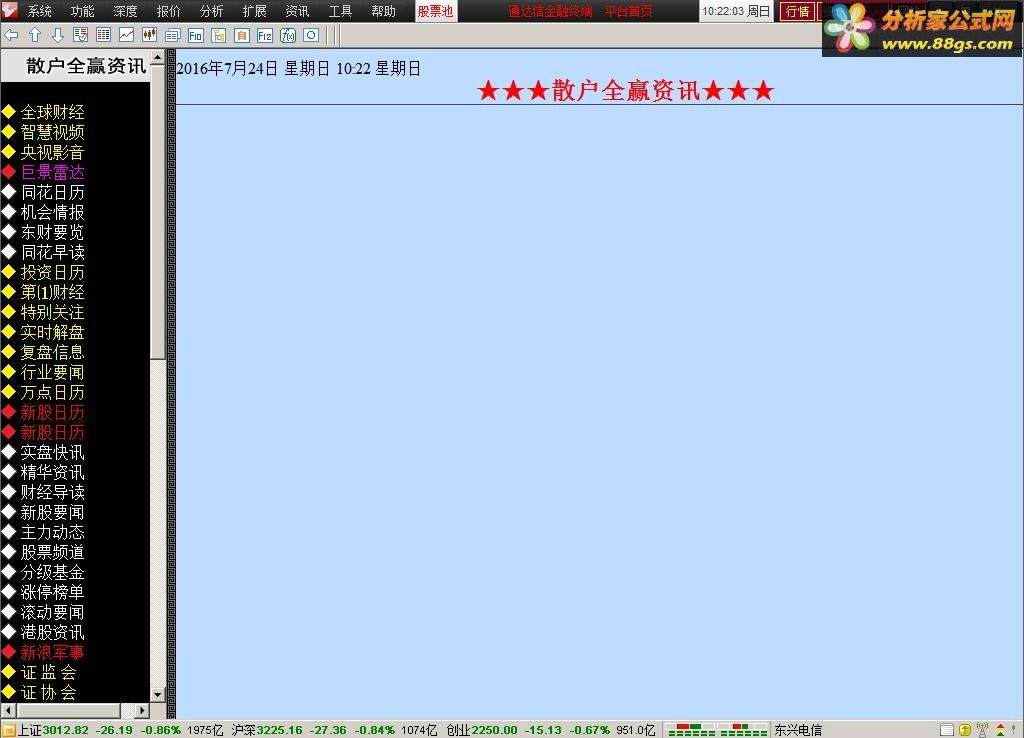Select 分级基金 sidebar entry

52,573
